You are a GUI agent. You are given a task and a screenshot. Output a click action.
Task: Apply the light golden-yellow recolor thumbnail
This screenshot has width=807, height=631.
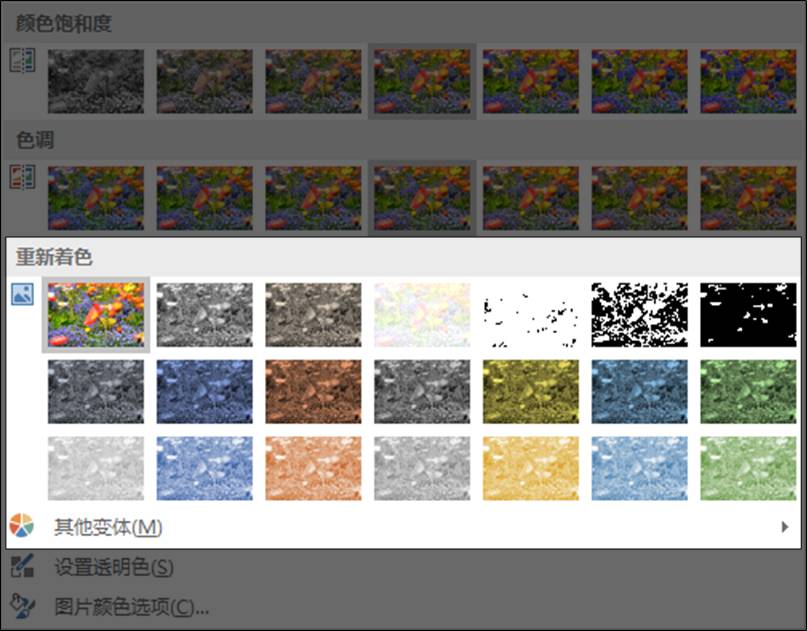(x=531, y=468)
